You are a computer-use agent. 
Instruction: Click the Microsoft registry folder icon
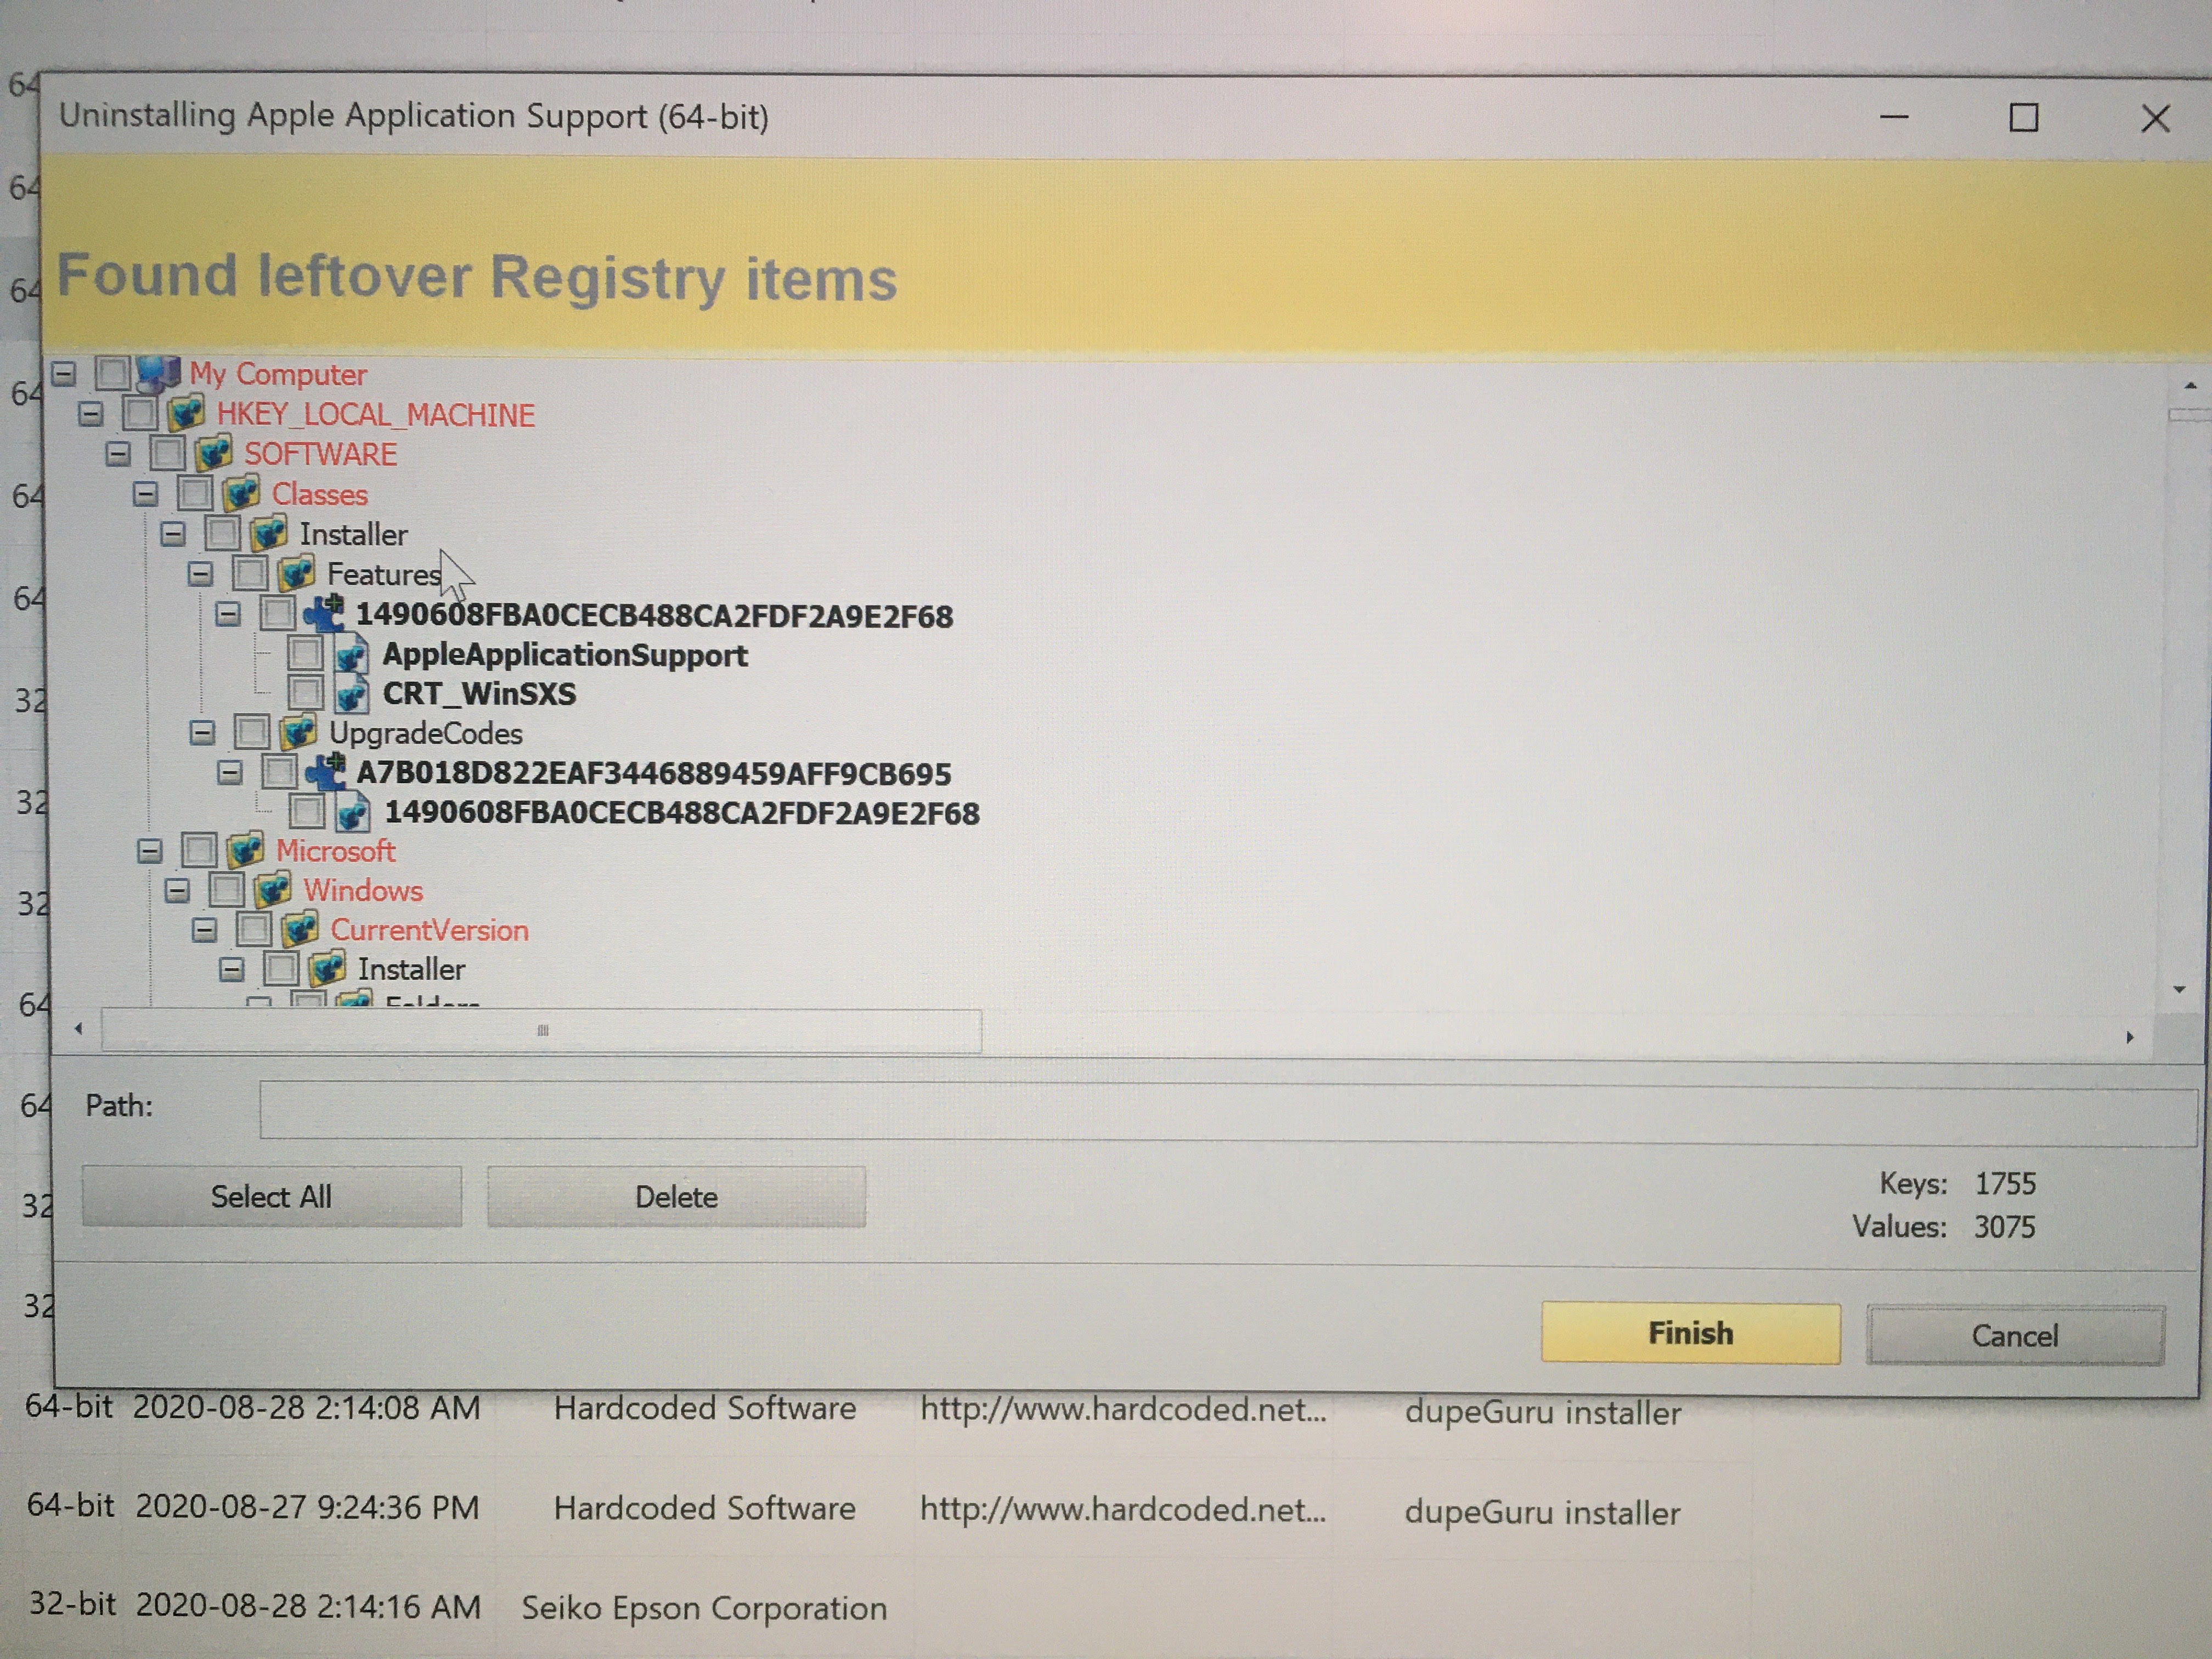point(245,851)
